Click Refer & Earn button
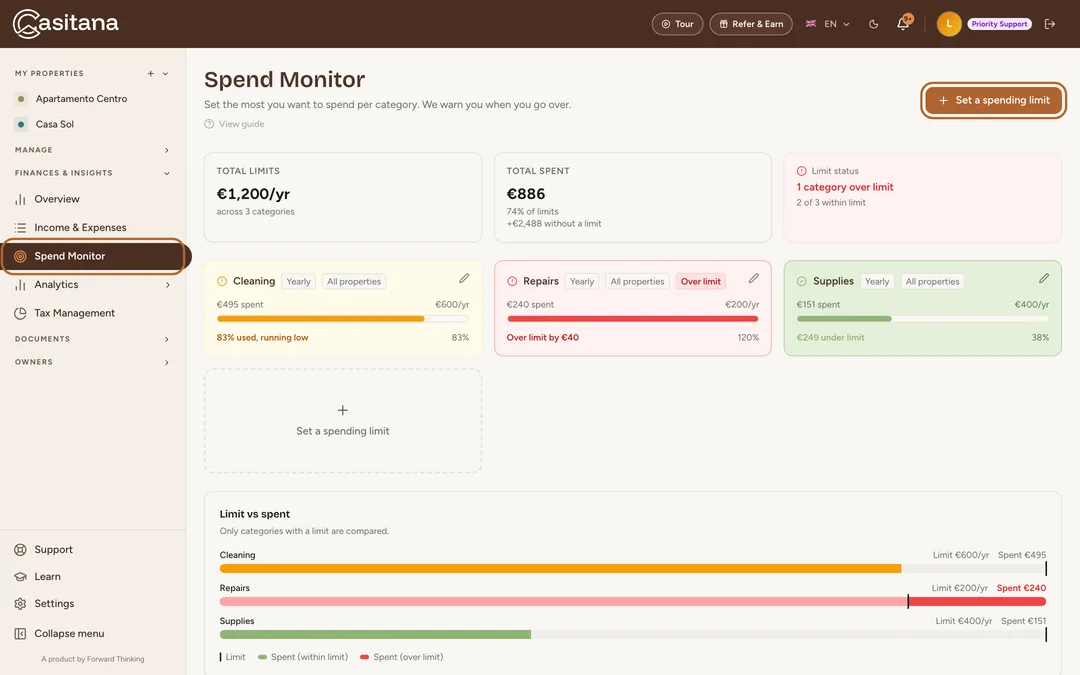 [751, 24]
